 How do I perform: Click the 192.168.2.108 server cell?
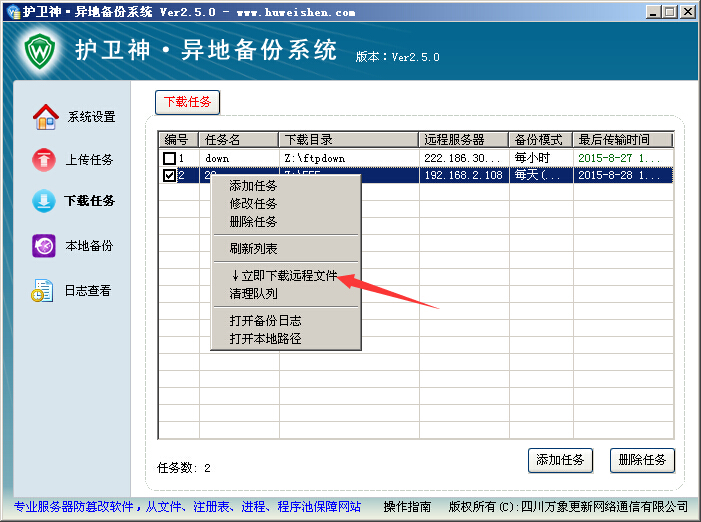click(464, 175)
